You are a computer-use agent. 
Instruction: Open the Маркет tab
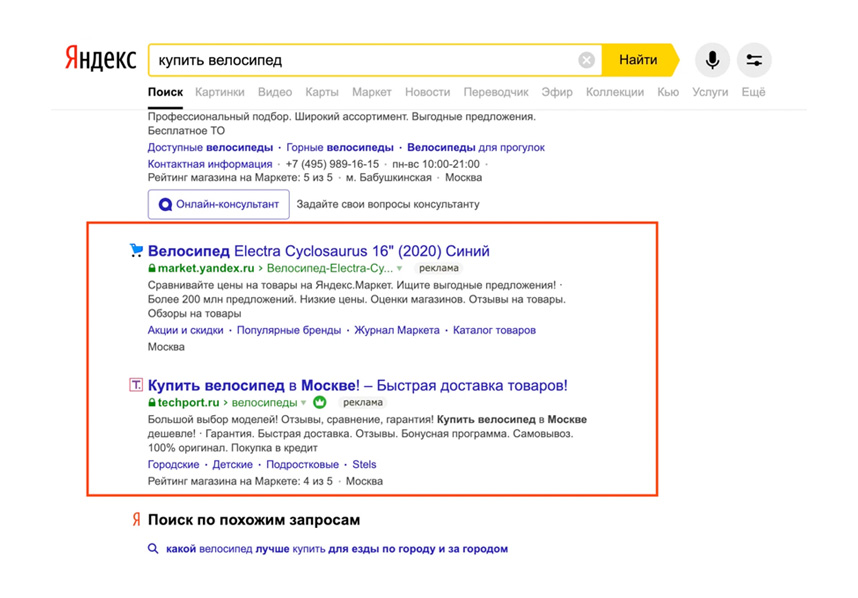[x=372, y=92]
